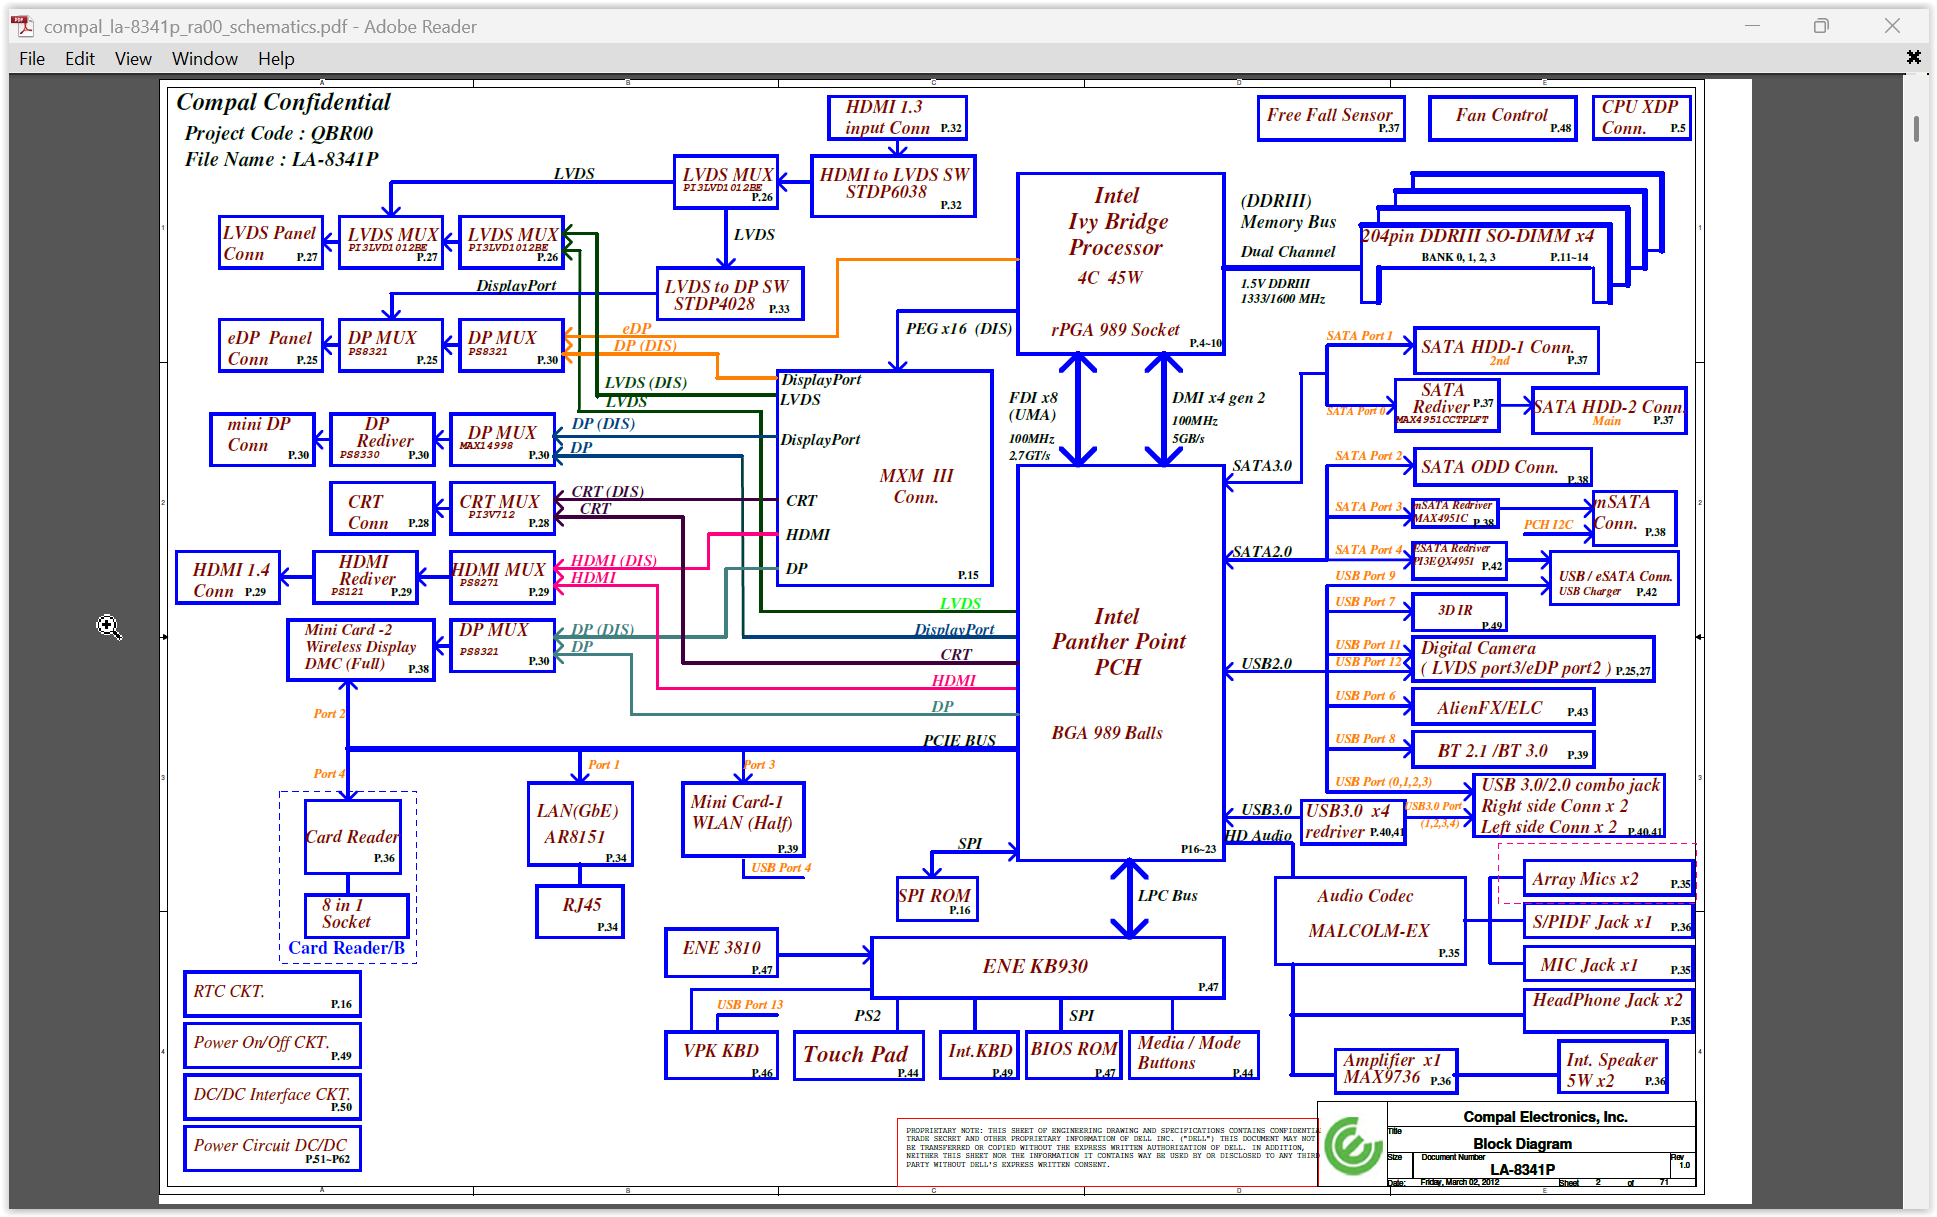This screenshot has width=1937, height=1217.
Task: Click the 'SPI ROM' block
Action: click(936, 898)
